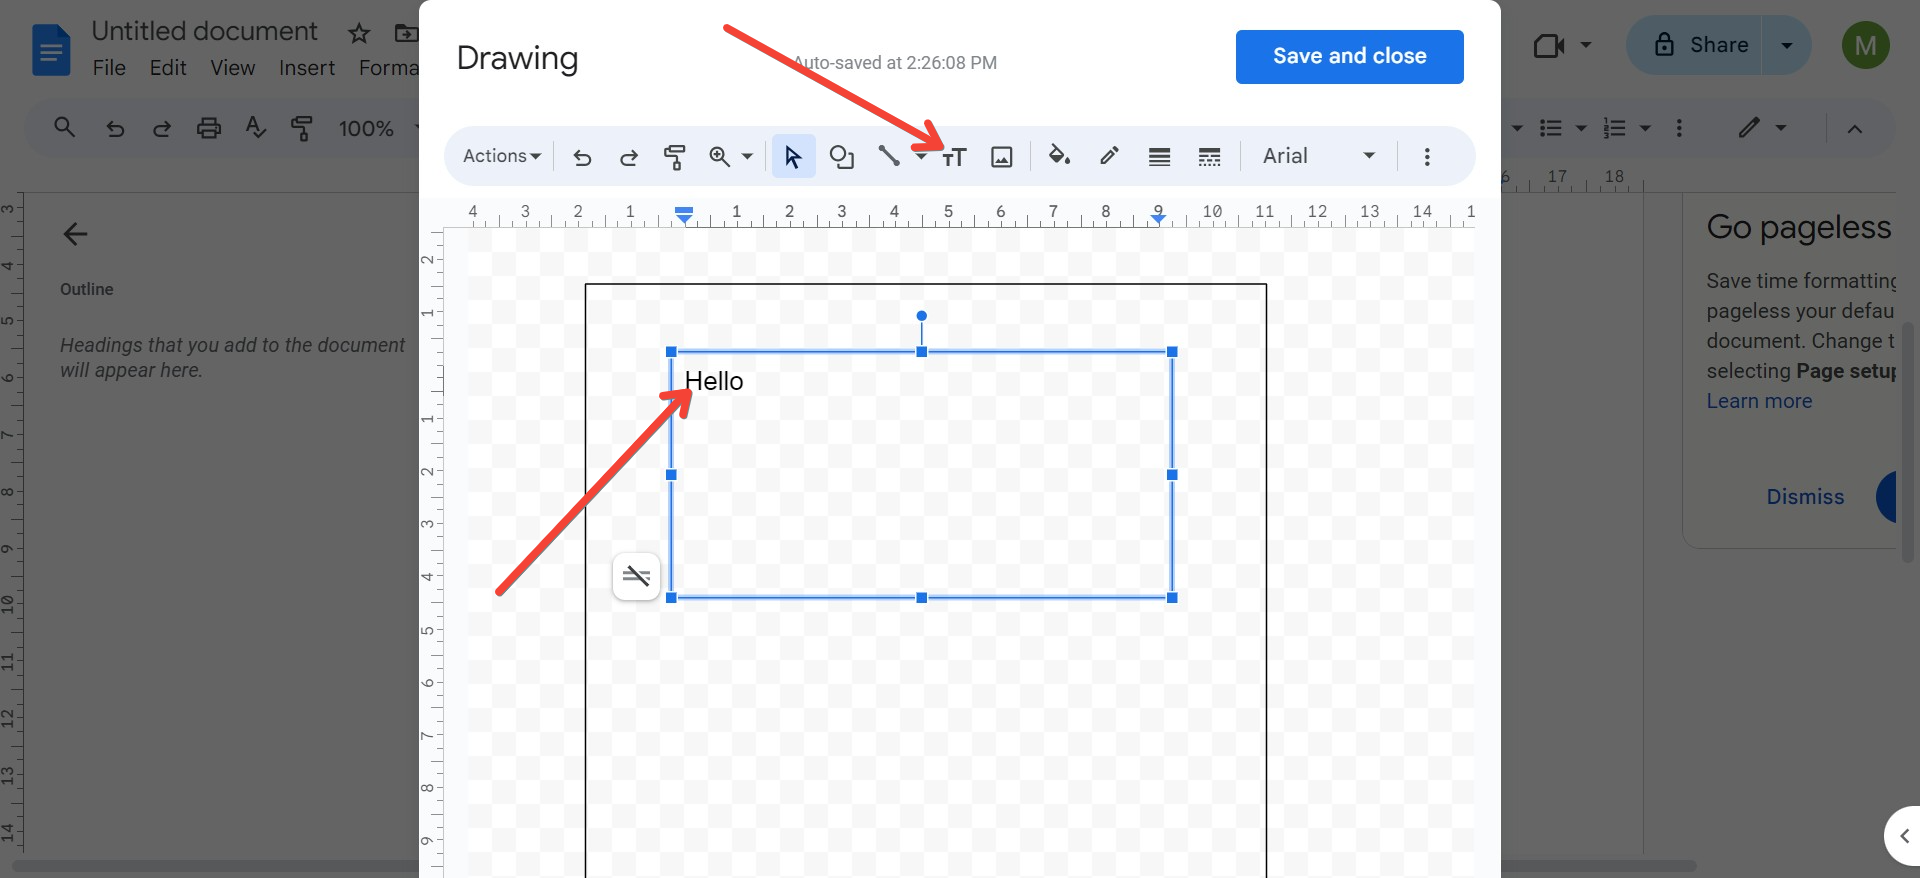Viewport: 1920px width, 878px height.
Task: Print the document from the Docs toolbar
Action: 208,128
